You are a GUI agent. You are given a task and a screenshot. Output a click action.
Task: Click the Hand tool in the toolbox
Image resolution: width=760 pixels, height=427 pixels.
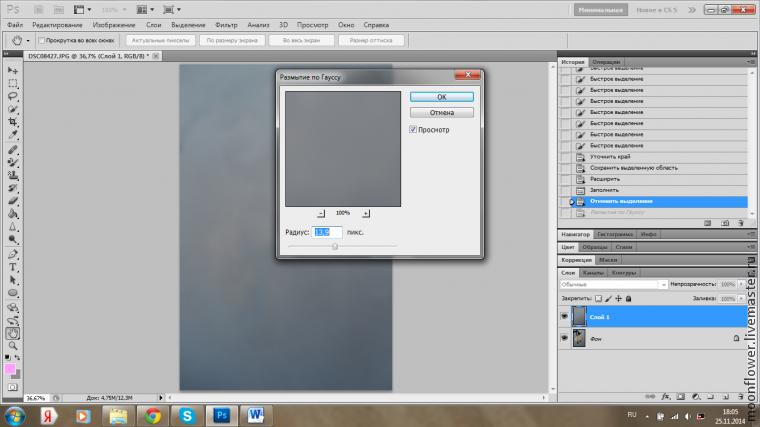click(13, 333)
